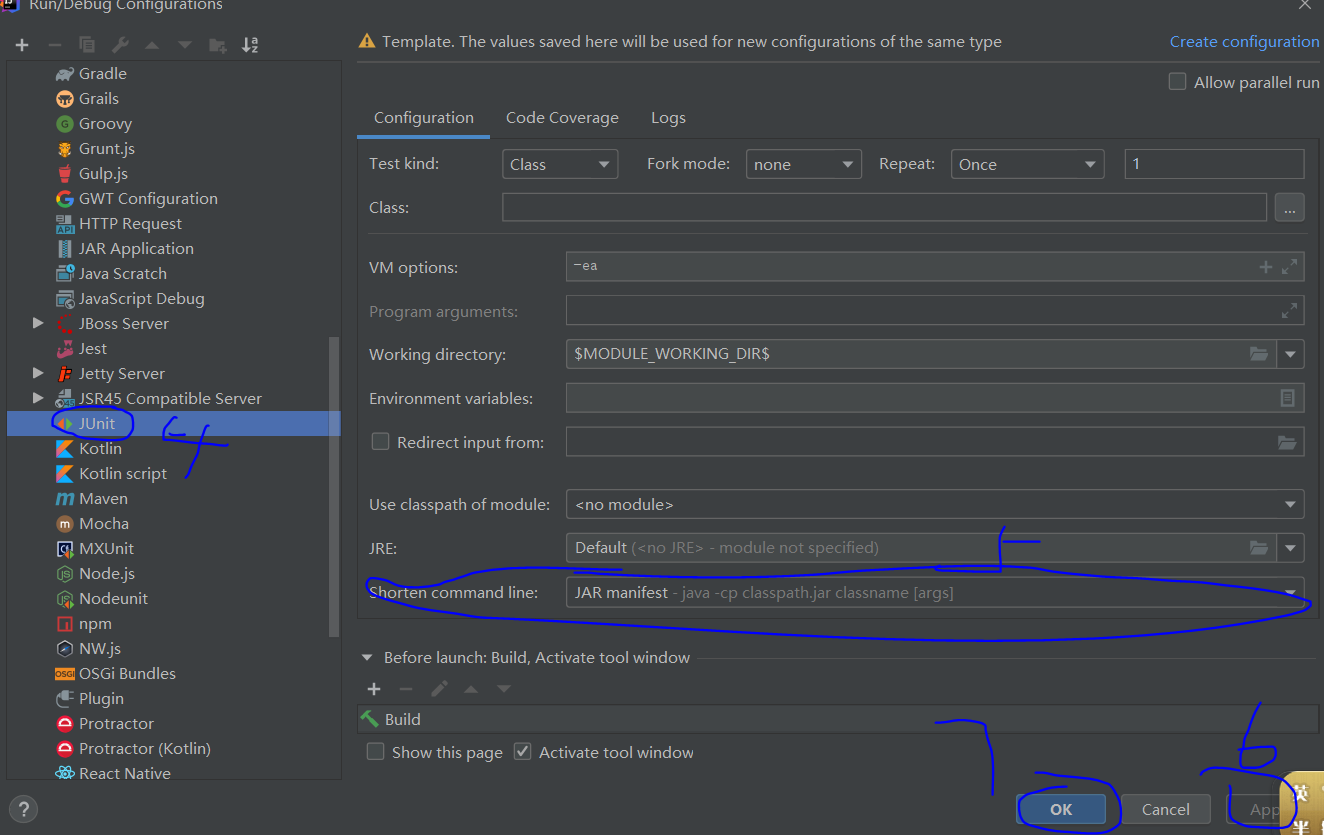
Task: Expand the VM options field editor
Action: point(1290,267)
